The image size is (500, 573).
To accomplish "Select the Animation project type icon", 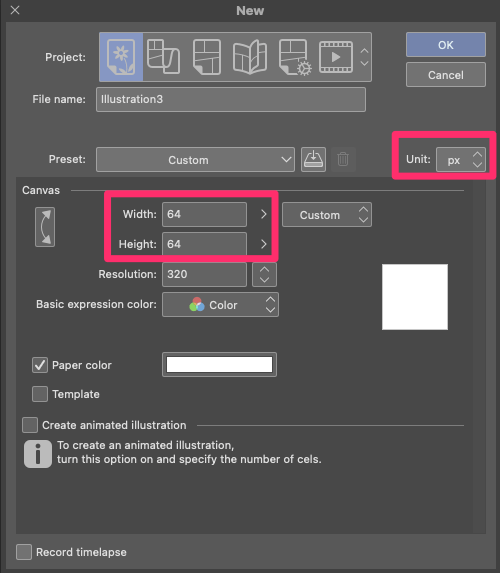I will [336, 57].
